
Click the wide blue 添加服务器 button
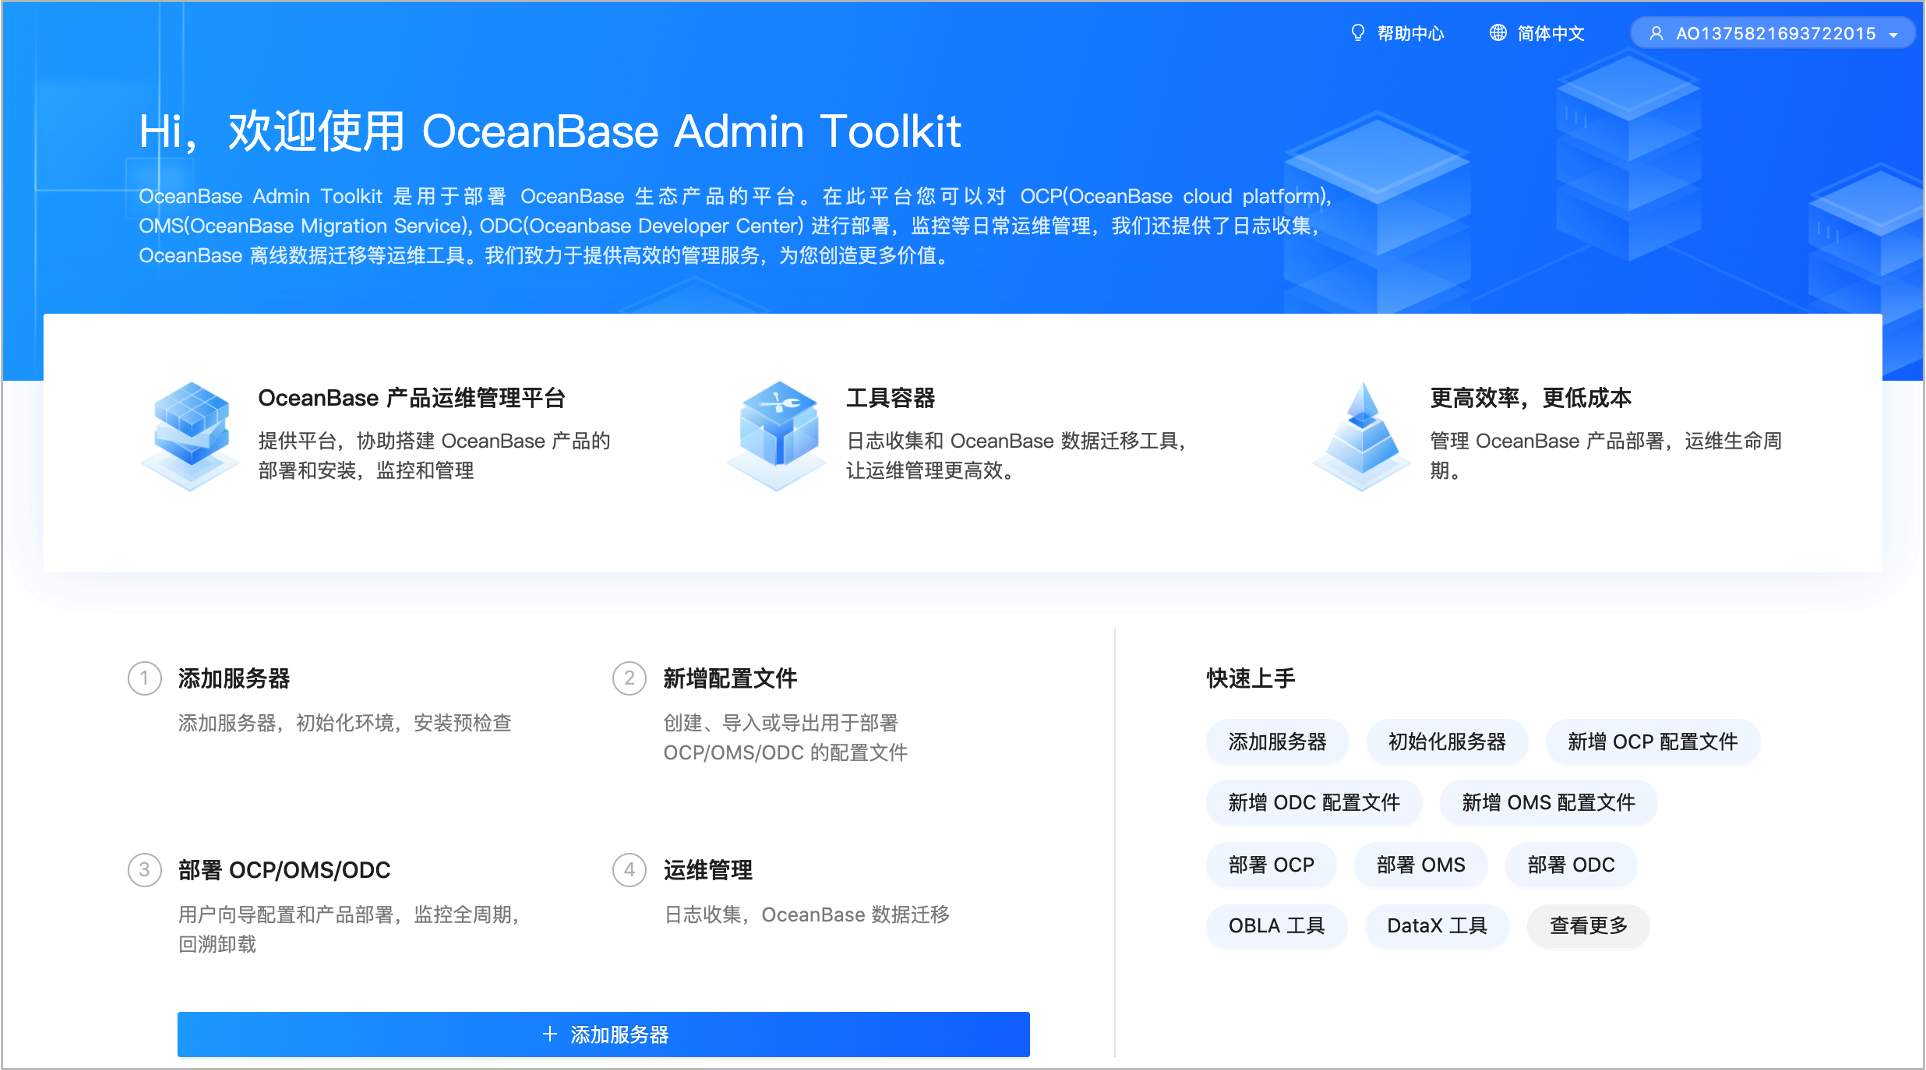tap(603, 1034)
